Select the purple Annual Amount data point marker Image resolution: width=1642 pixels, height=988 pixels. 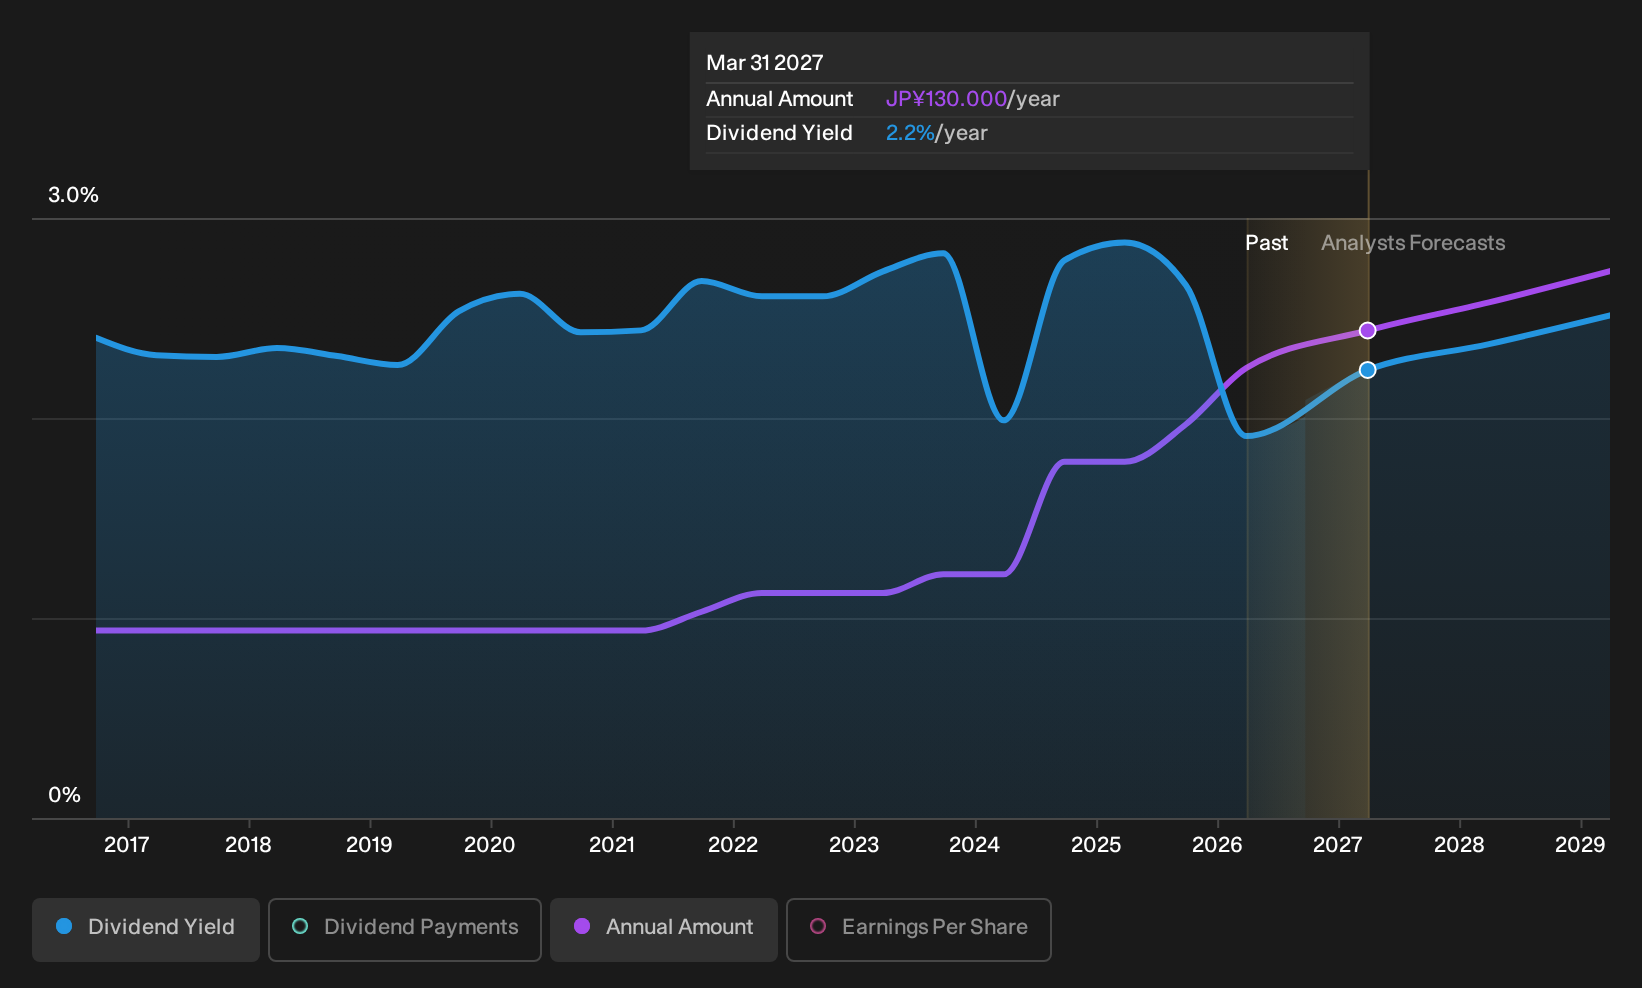click(x=1367, y=331)
